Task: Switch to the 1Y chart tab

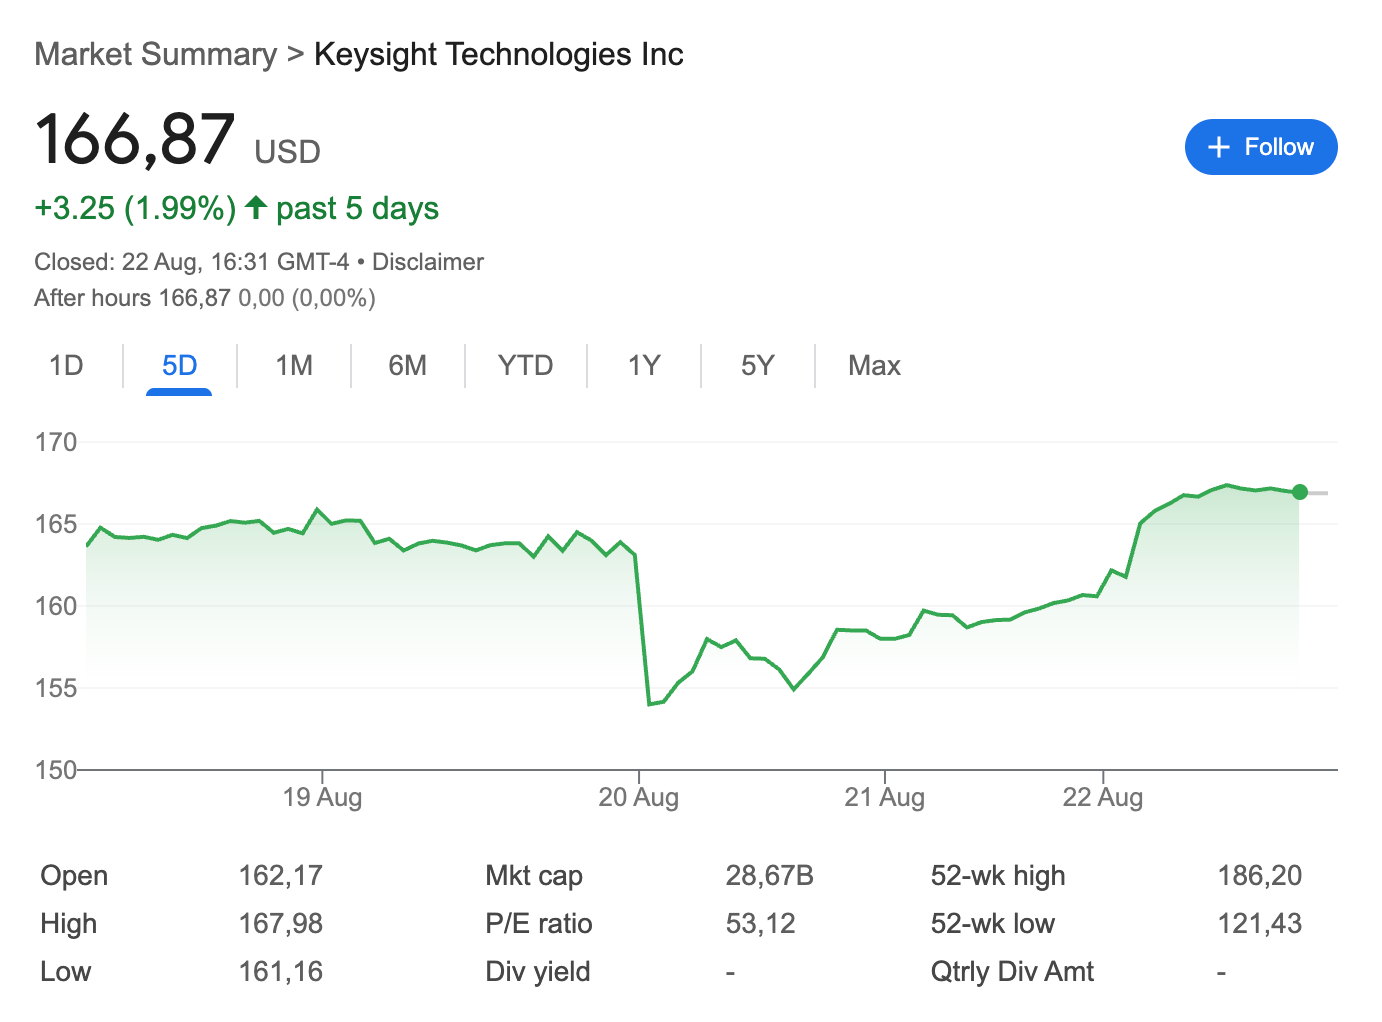Action: (644, 365)
